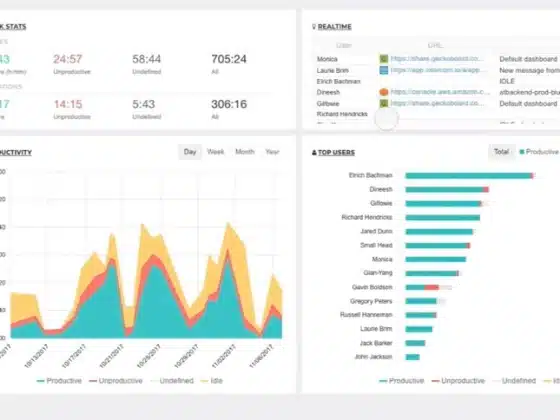Screen dimensions: 560x420
Task: Click the 5:43 Undefined stat
Action: 144,104
